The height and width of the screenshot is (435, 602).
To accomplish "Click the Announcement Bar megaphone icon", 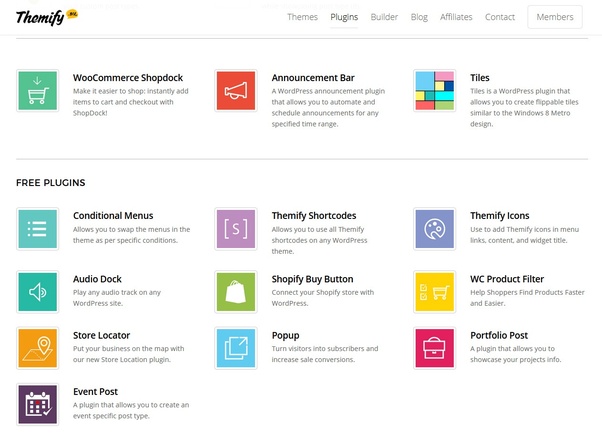I will [236, 91].
